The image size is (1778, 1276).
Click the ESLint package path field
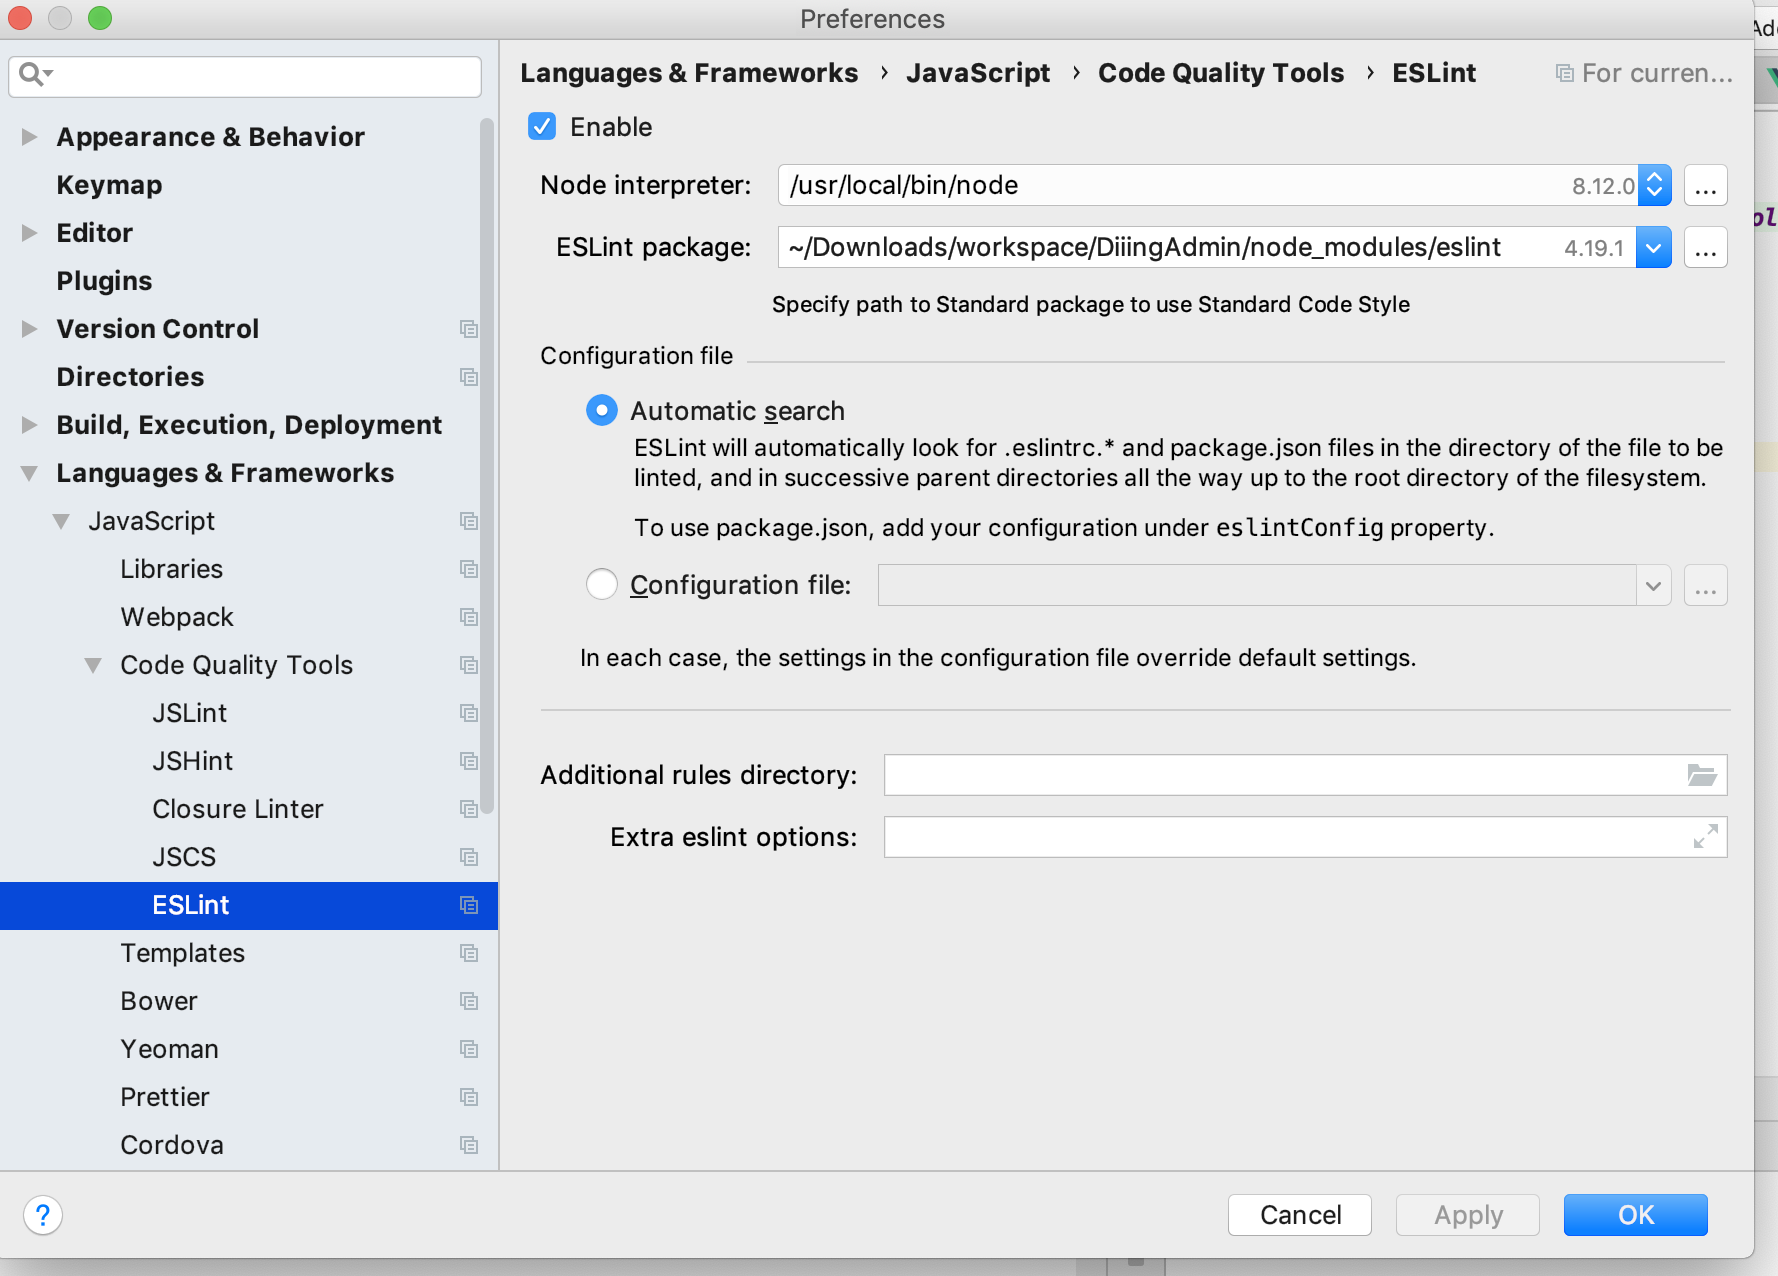pos(1207,247)
